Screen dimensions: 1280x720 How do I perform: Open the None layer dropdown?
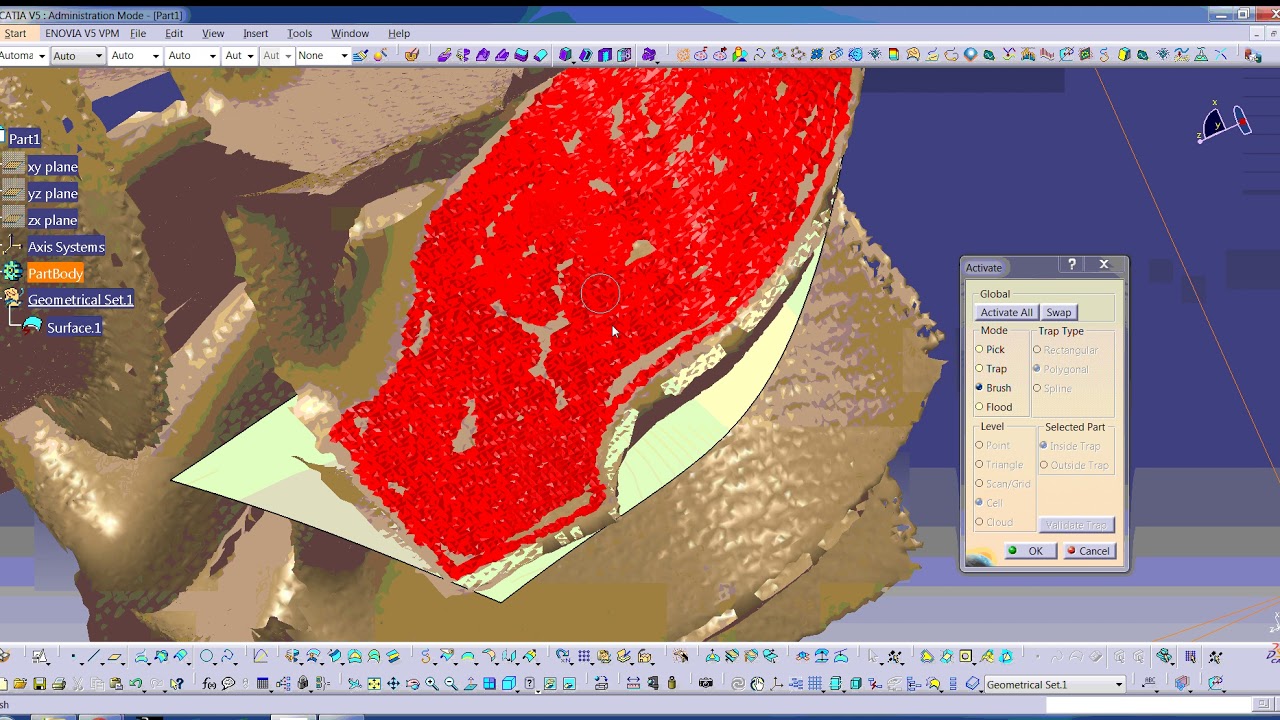coord(322,55)
